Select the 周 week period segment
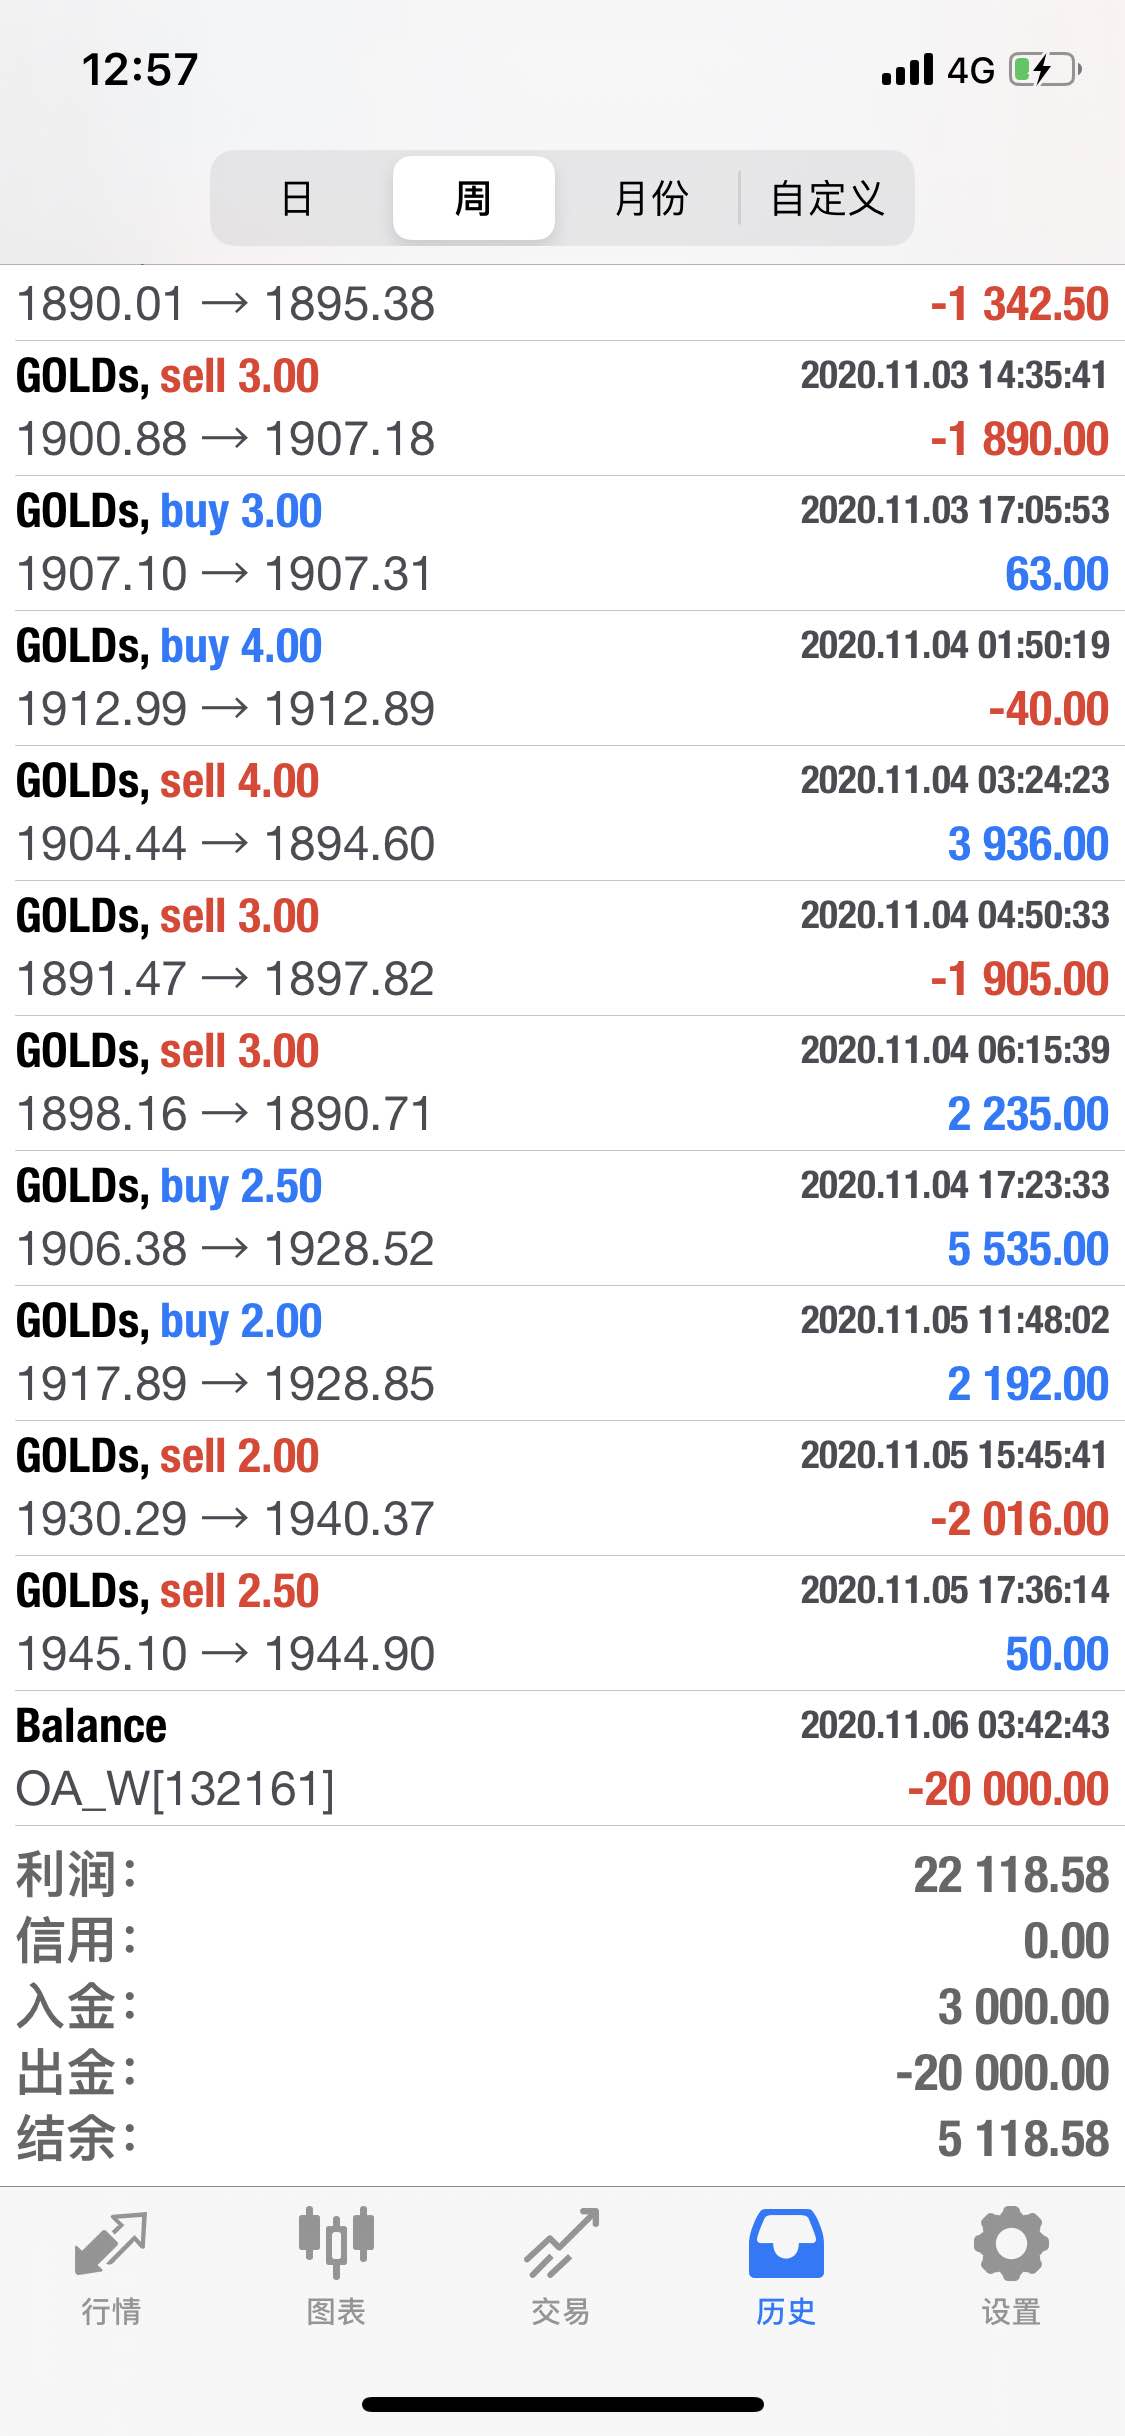The height and width of the screenshot is (2436, 1125). (473, 198)
